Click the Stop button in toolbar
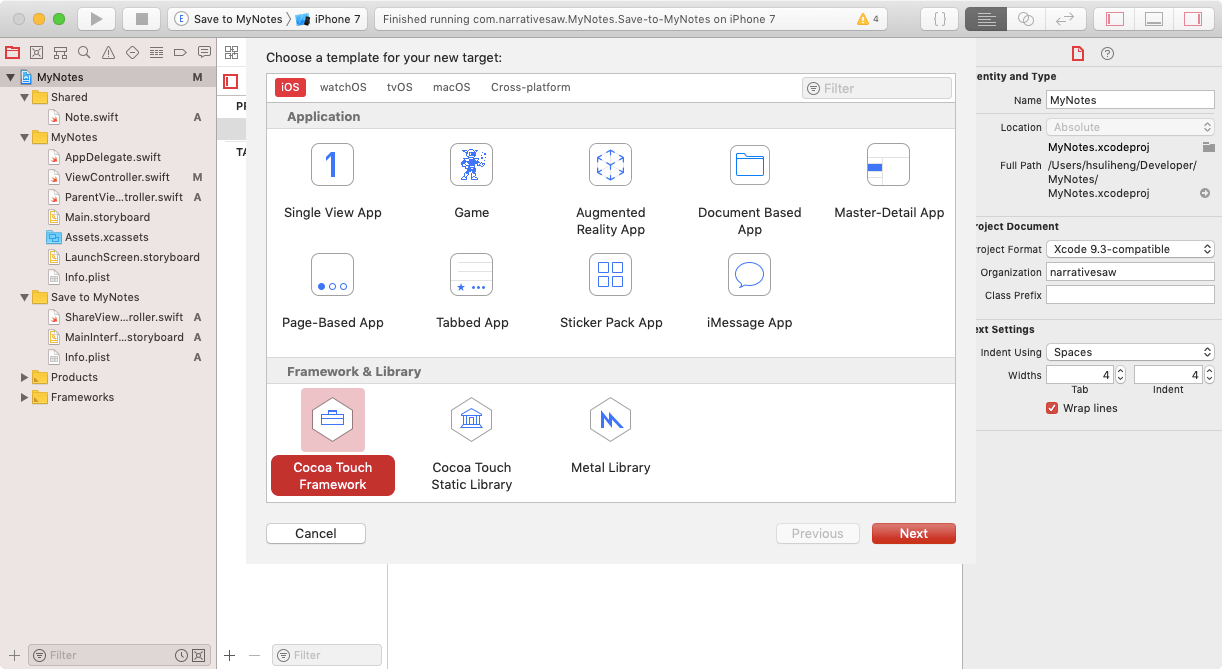This screenshot has height=669, width=1222. click(x=141, y=19)
